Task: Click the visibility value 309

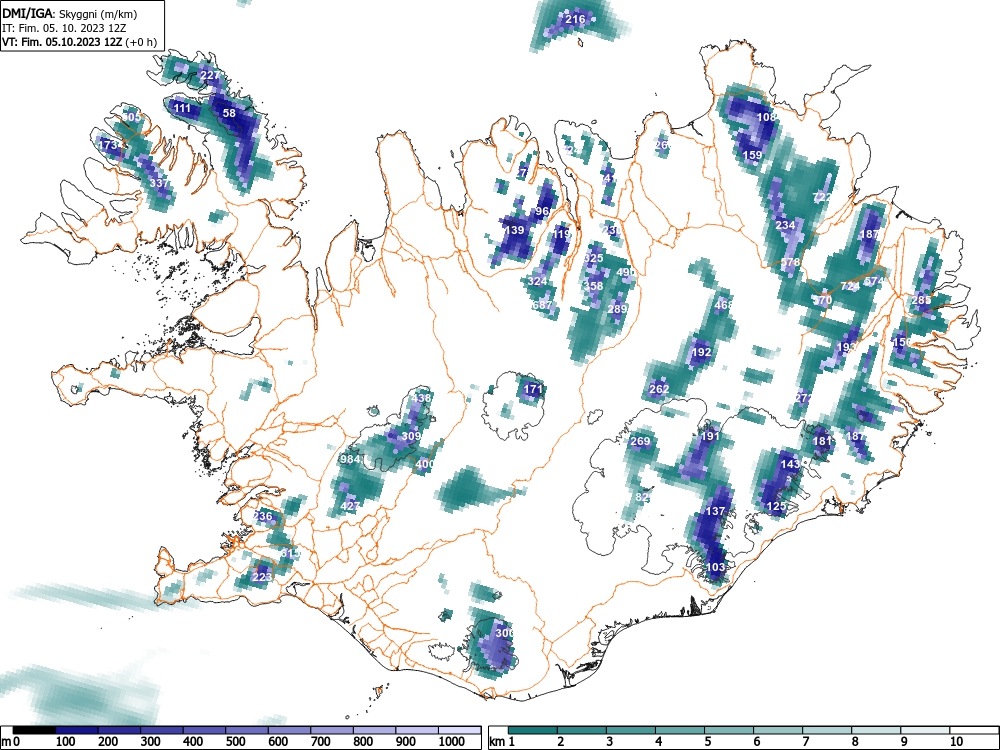Action: (x=411, y=437)
